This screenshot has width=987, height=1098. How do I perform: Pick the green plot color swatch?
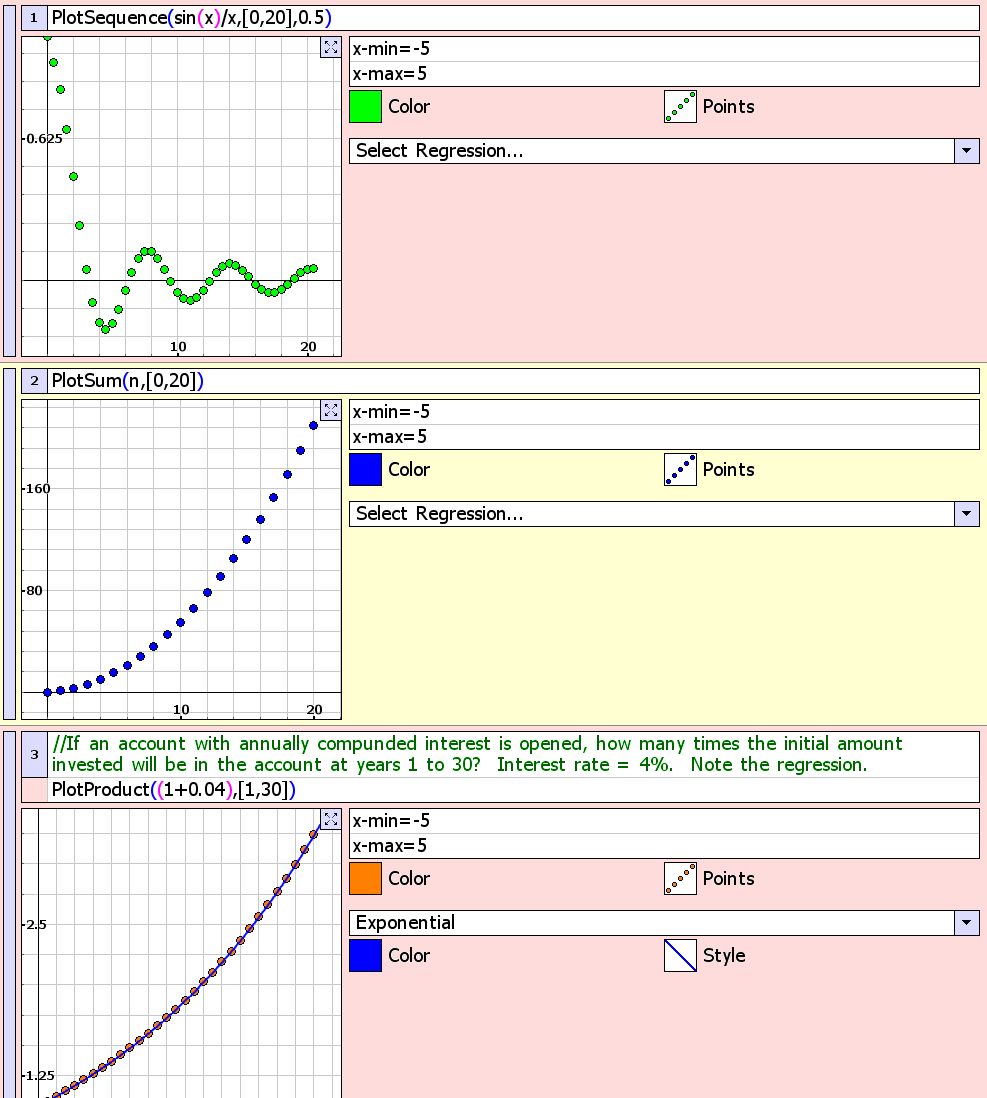click(366, 106)
